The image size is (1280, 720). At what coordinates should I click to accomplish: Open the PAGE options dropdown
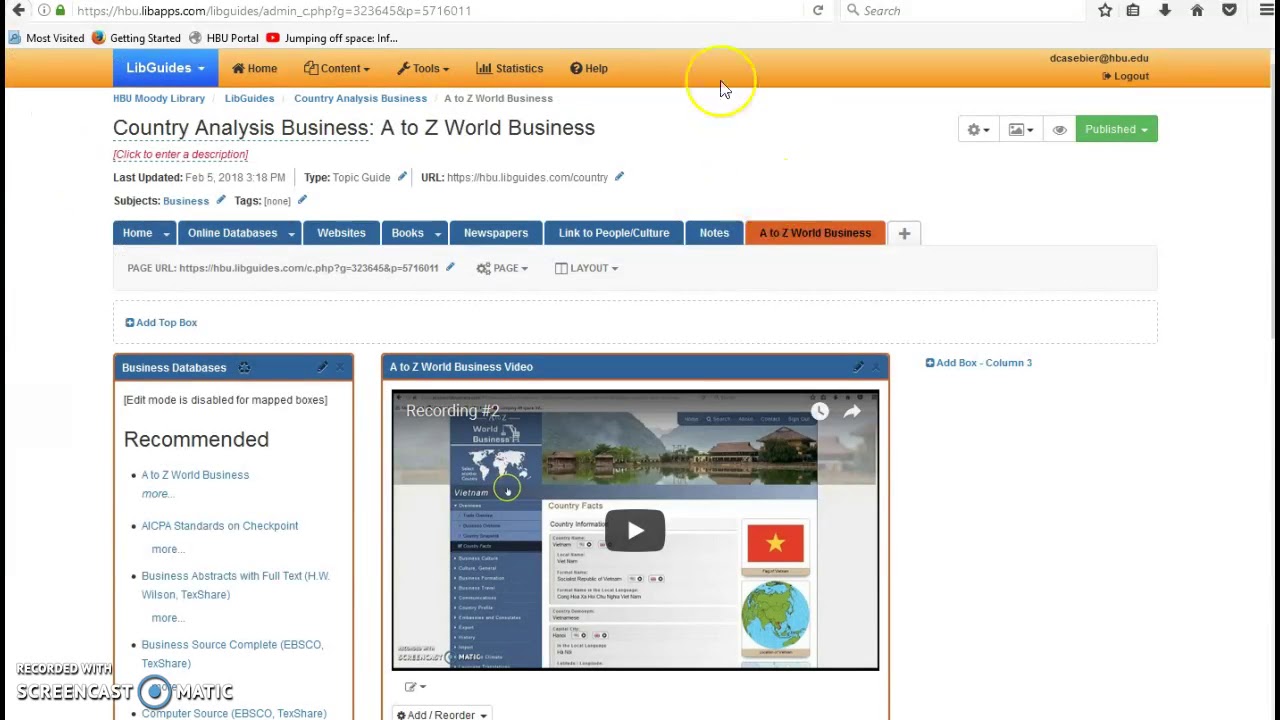(x=502, y=268)
